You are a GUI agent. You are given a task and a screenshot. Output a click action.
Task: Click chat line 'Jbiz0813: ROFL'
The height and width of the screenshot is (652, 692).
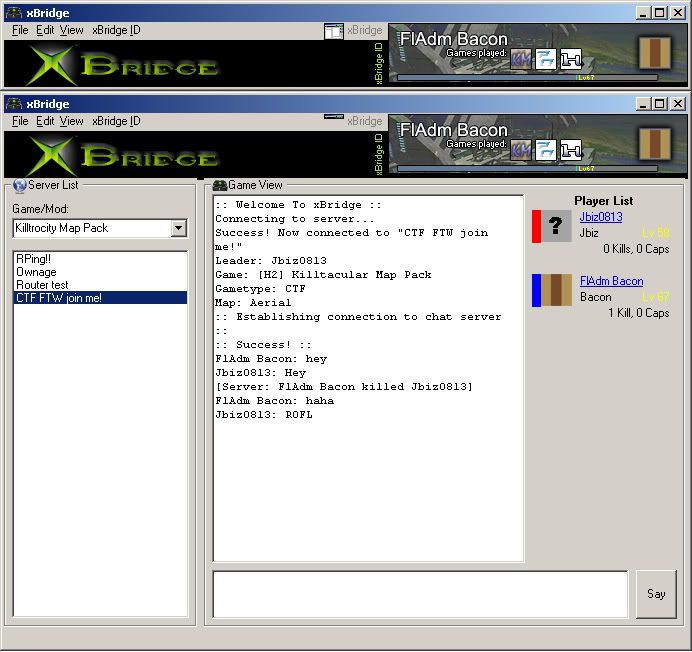click(264, 415)
